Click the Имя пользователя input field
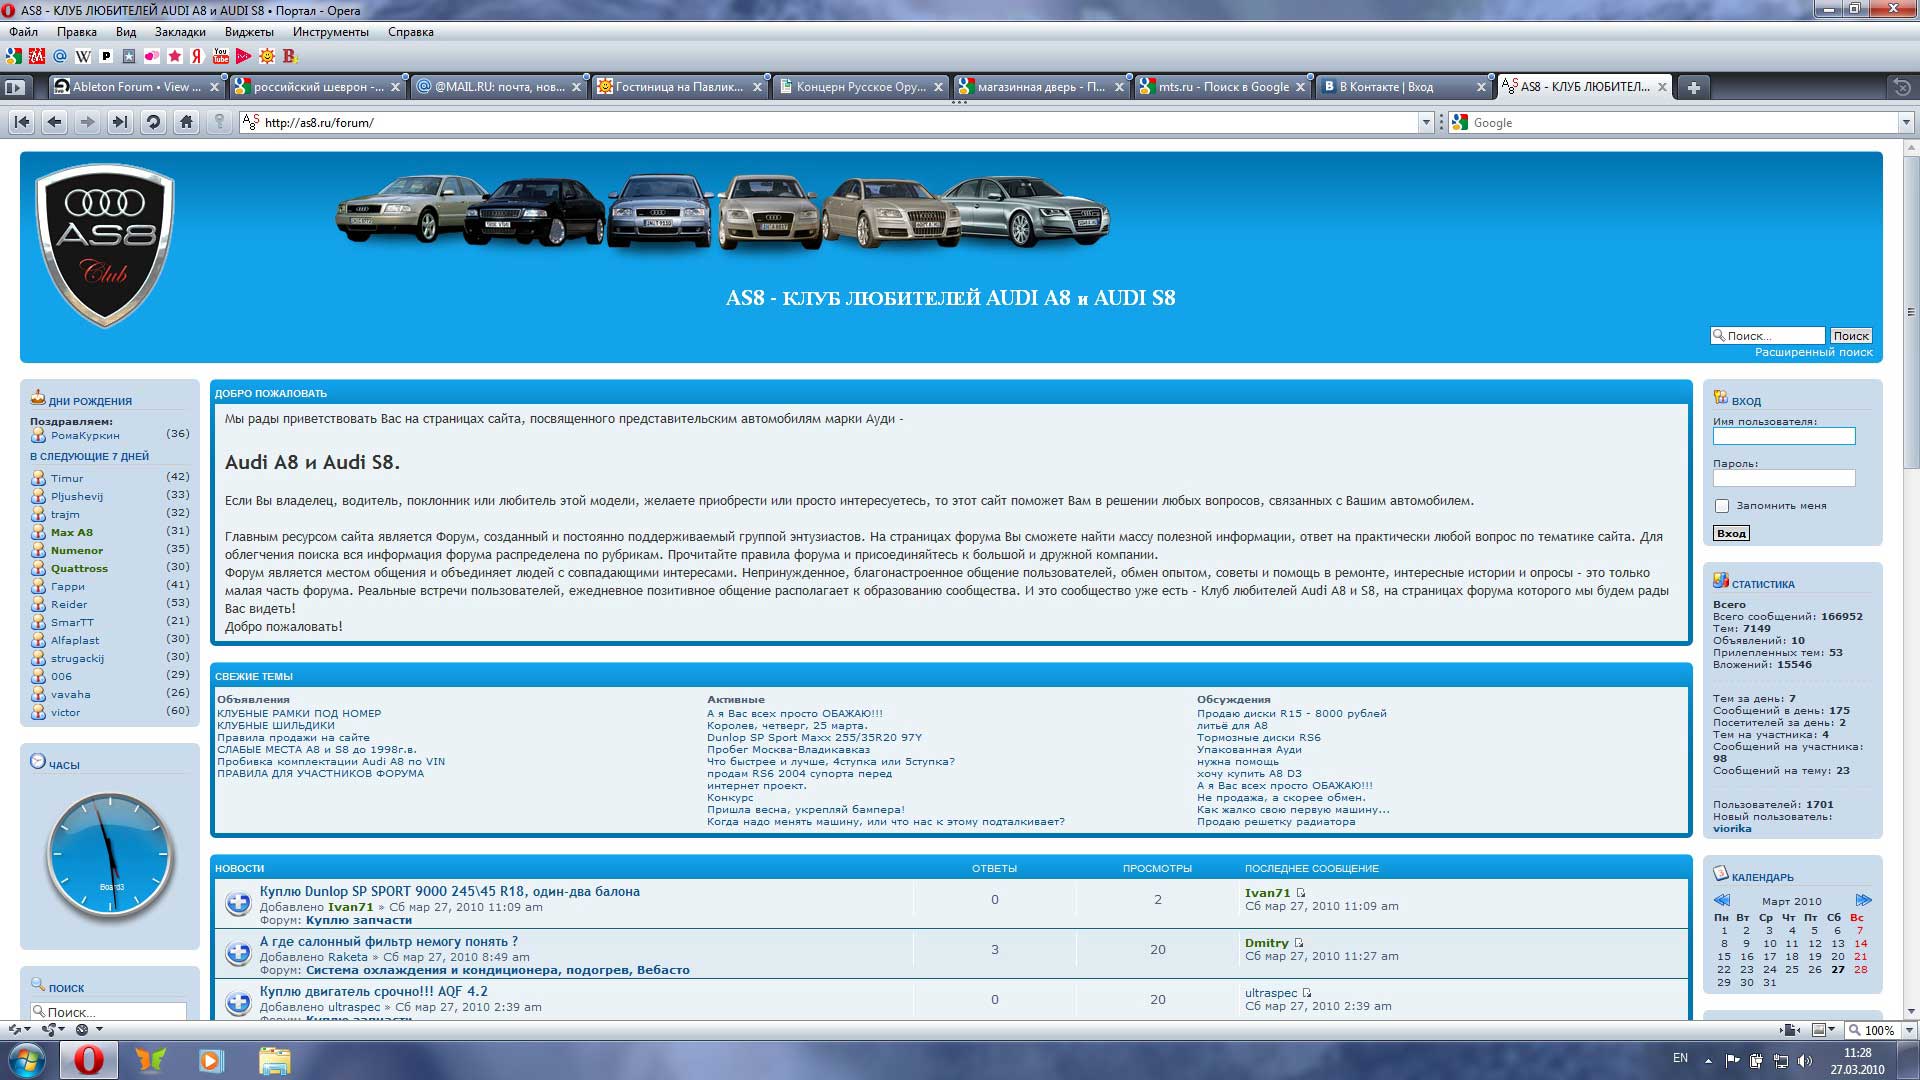 (x=1783, y=436)
